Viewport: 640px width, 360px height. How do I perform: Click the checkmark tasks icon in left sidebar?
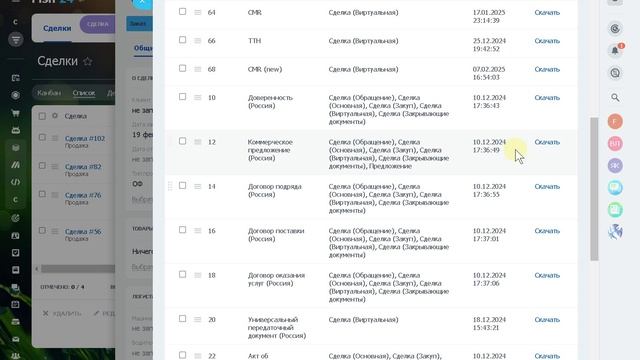click(x=16, y=253)
